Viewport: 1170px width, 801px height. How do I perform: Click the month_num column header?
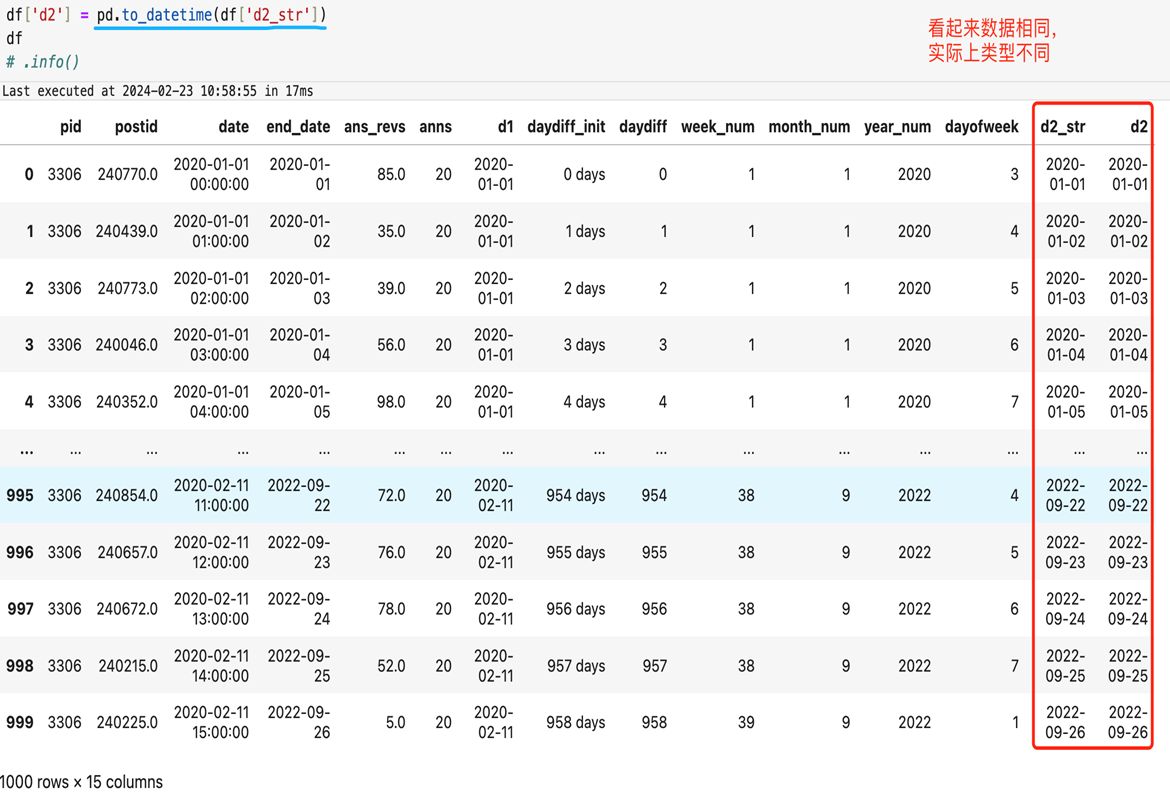click(809, 127)
